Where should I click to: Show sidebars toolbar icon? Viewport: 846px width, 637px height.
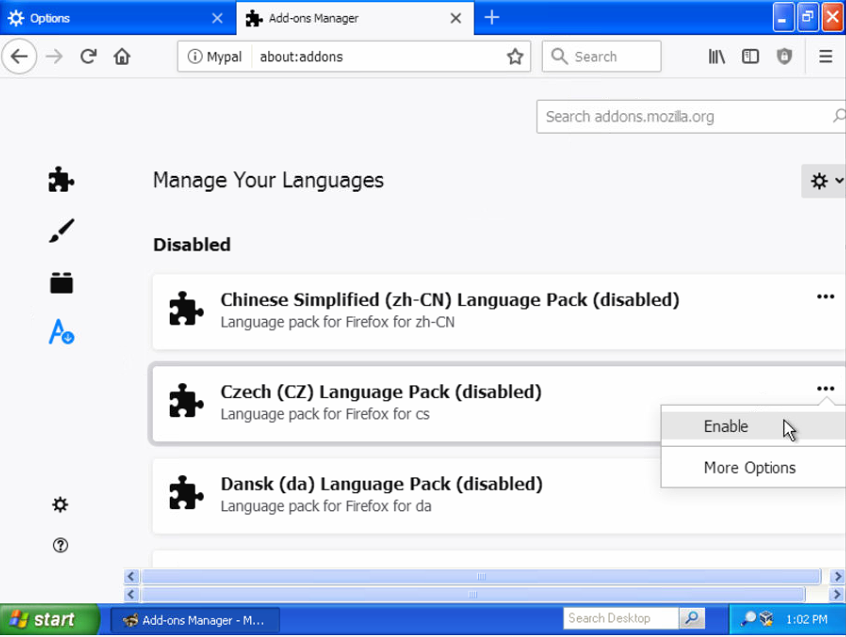(x=751, y=56)
